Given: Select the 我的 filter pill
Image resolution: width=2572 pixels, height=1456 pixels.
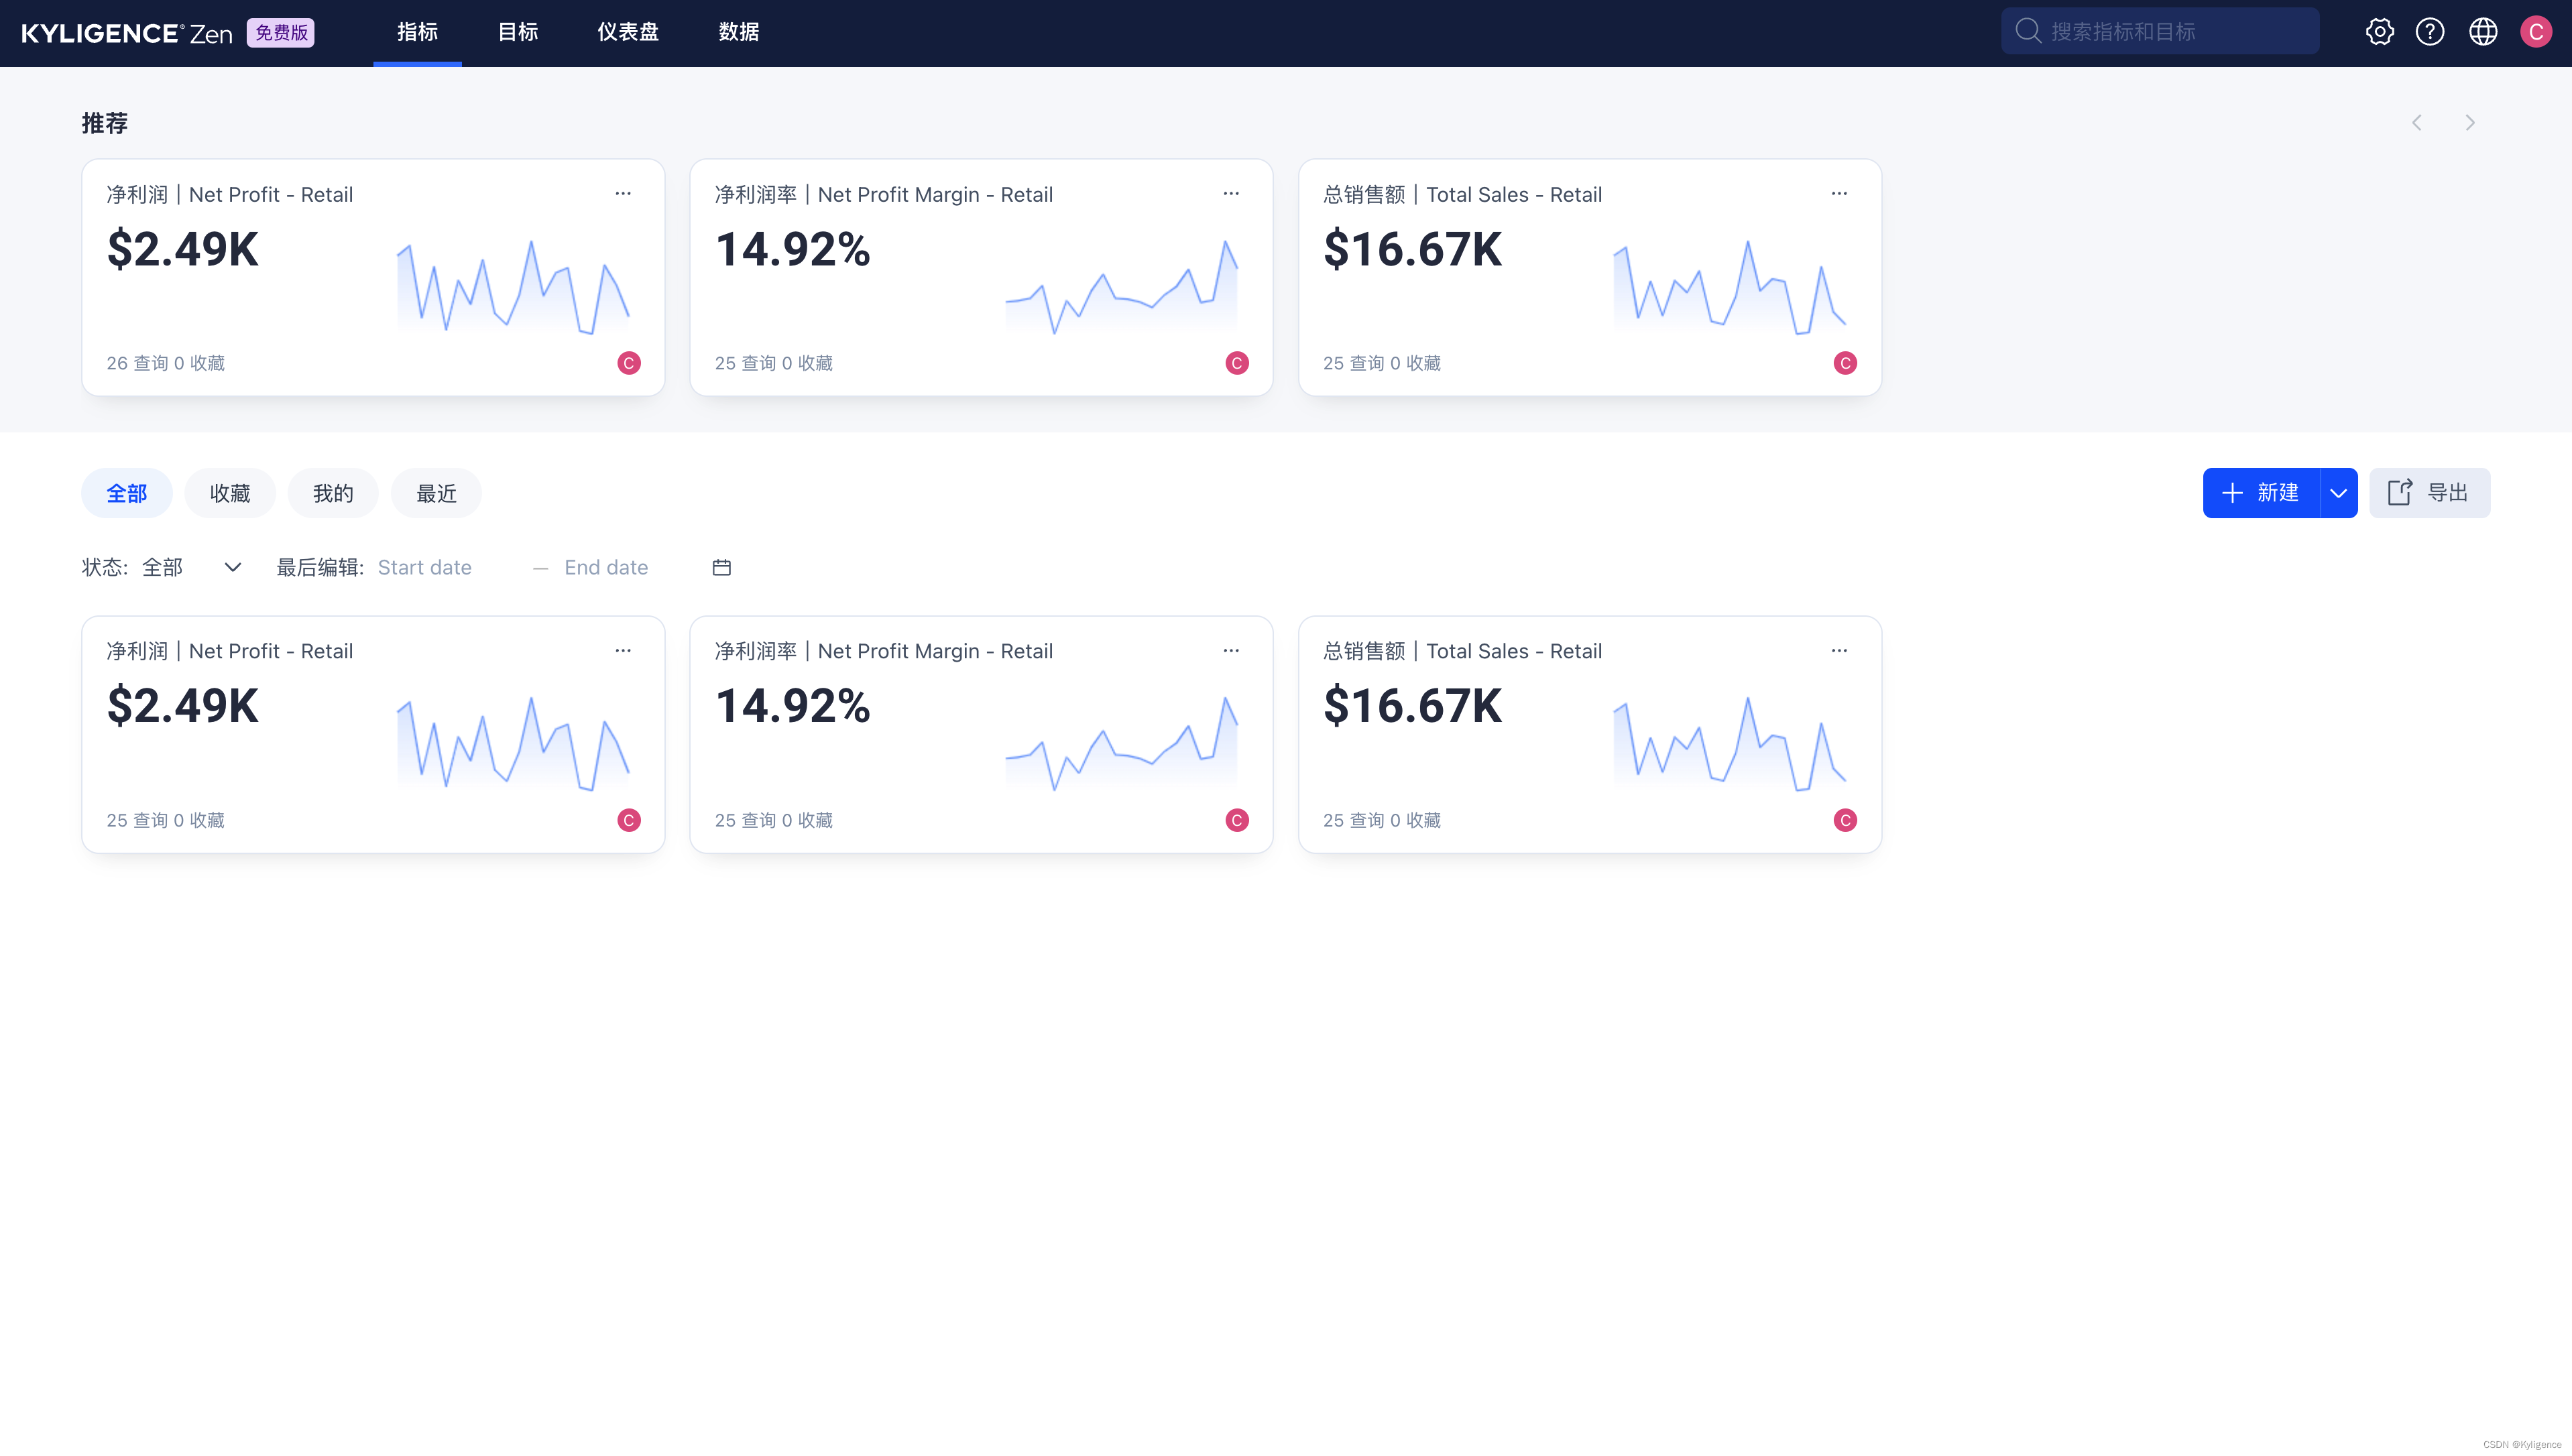Looking at the screenshot, I should [333, 493].
